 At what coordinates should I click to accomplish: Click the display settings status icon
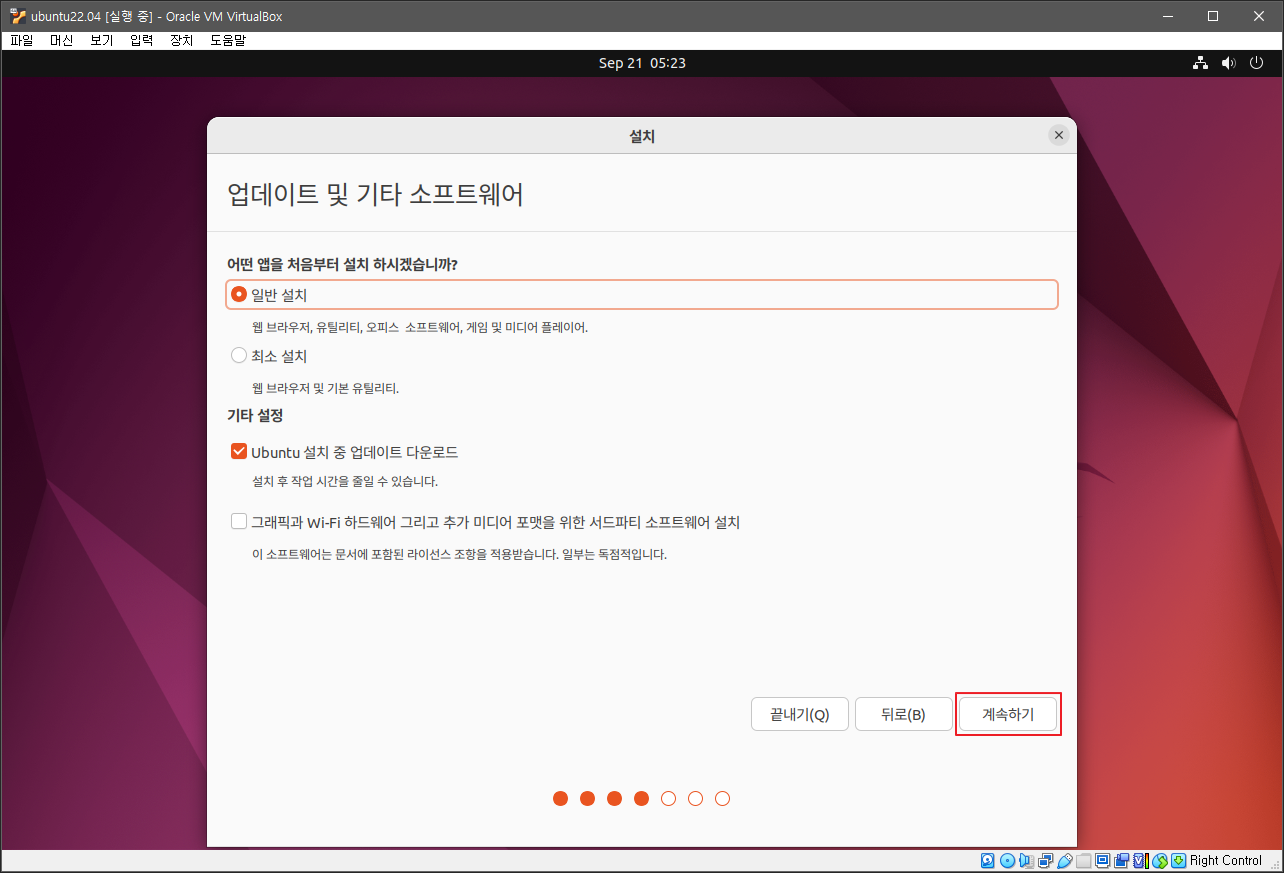[1102, 860]
